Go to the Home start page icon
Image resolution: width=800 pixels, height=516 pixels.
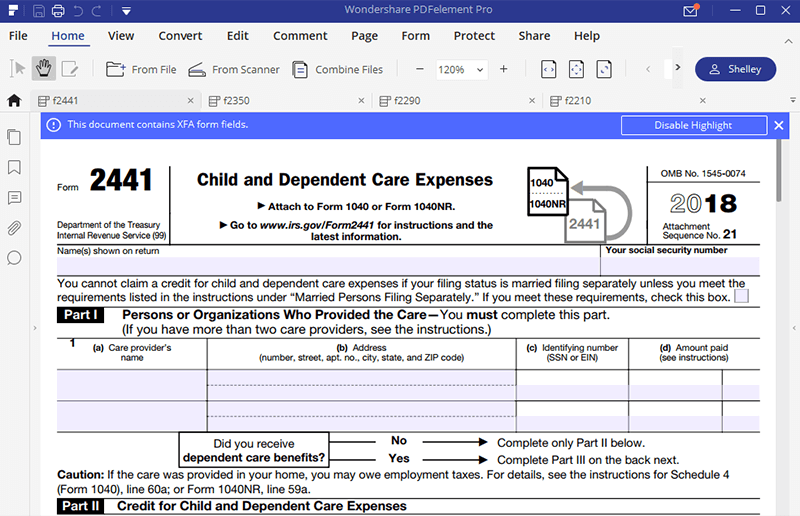(x=14, y=101)
